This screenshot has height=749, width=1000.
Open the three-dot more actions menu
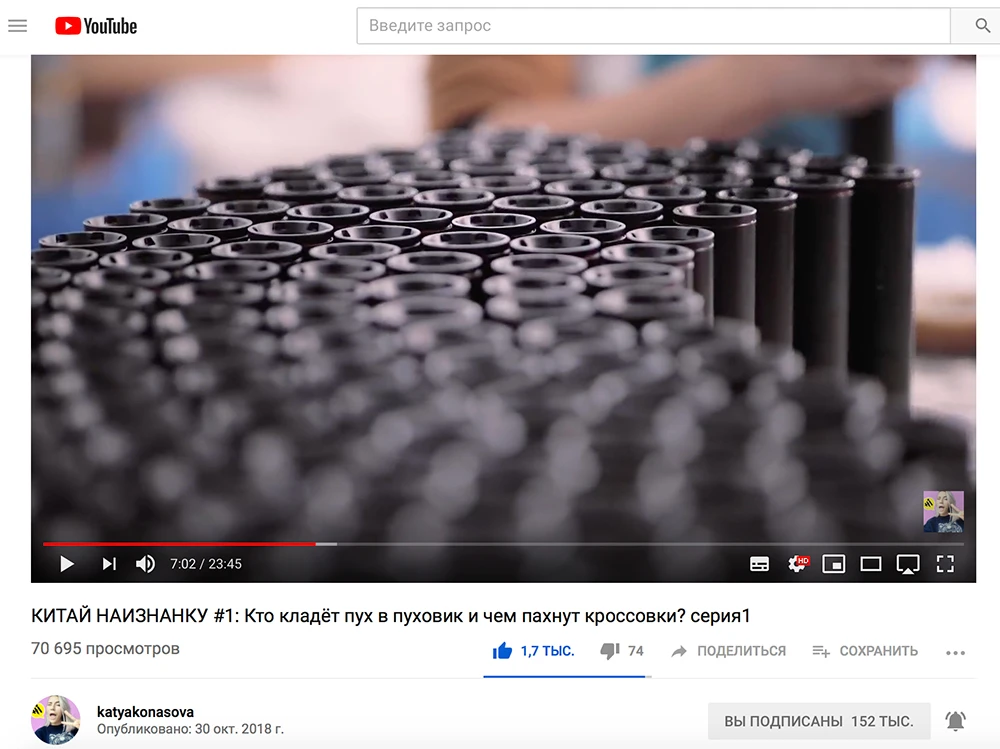pos(955,653)
